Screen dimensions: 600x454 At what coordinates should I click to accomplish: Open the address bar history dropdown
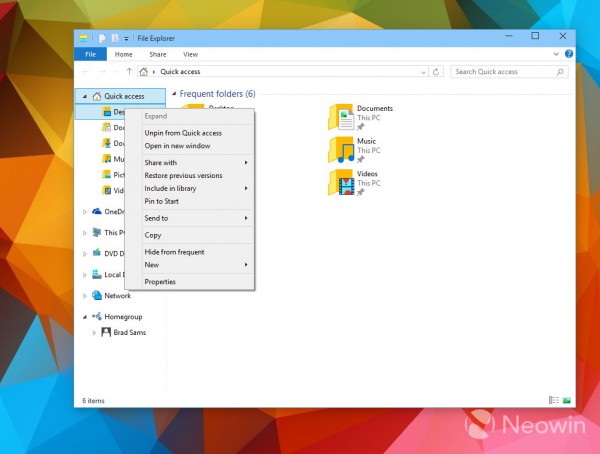click(424, 72)
